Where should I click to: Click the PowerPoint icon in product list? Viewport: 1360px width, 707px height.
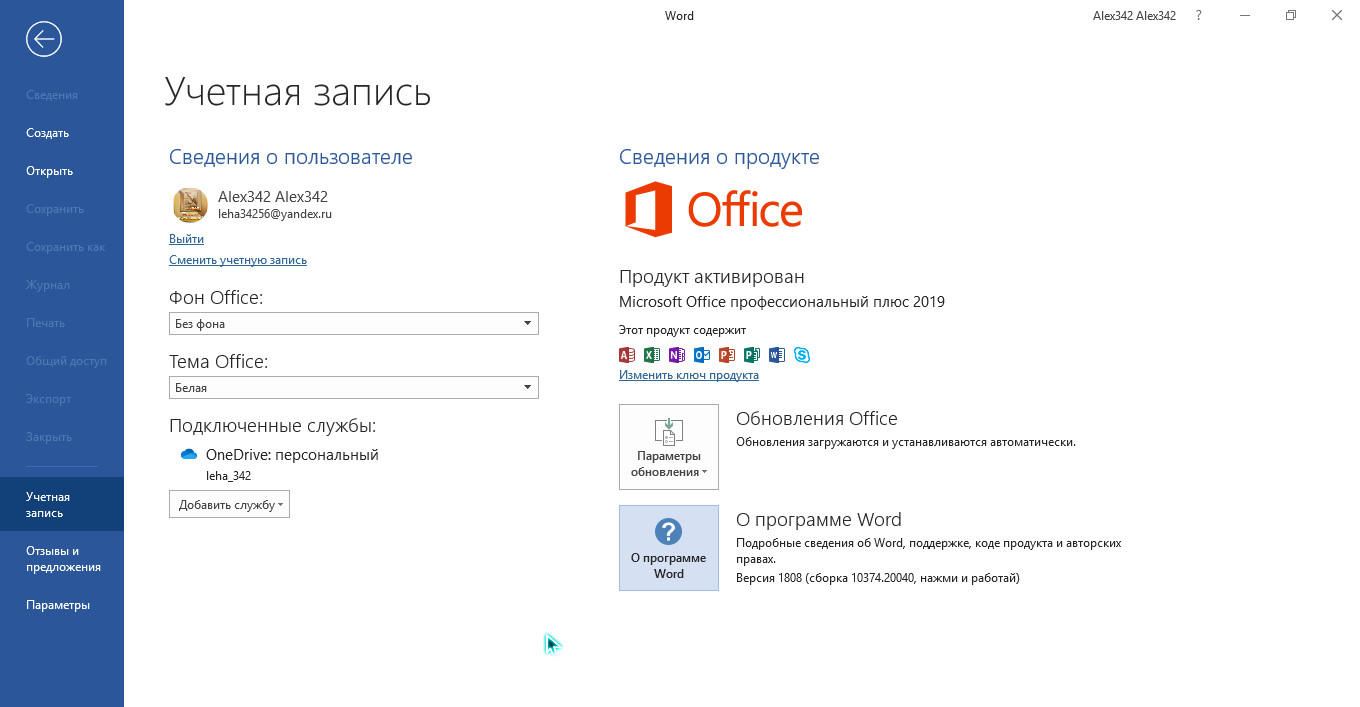(x=727, y=355)
